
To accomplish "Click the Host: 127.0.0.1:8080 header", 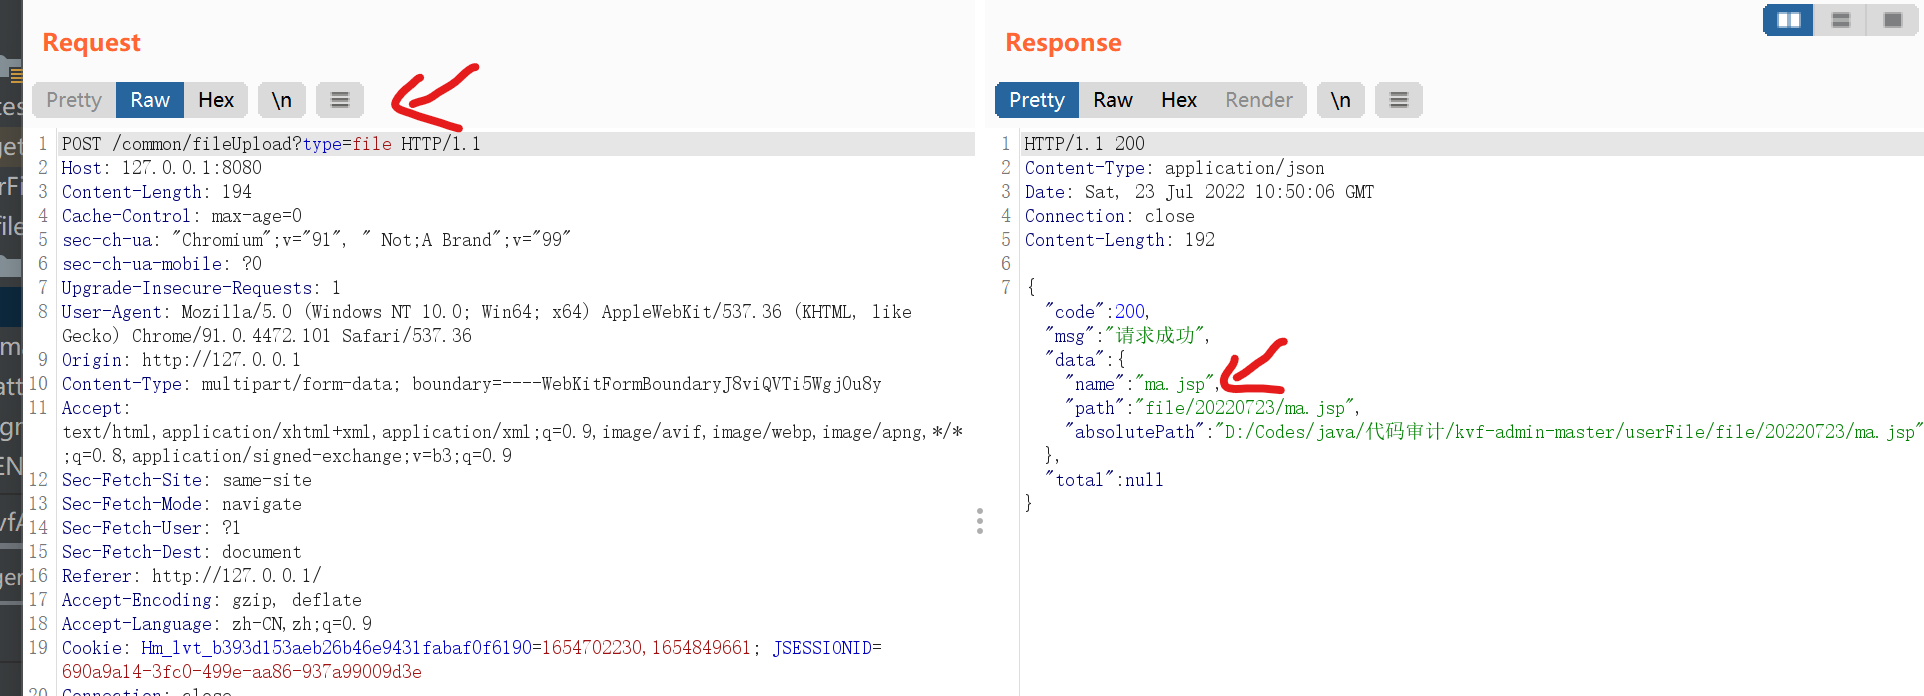I will point(162,168).
